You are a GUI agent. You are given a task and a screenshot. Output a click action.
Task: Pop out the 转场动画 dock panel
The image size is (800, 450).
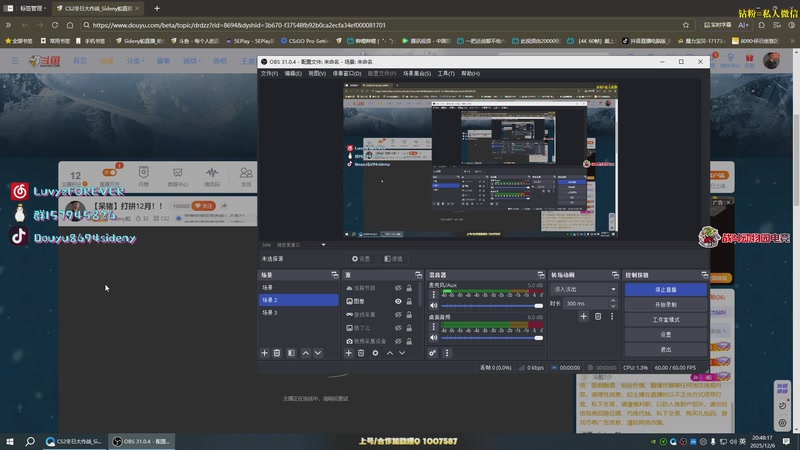point(615,275)
